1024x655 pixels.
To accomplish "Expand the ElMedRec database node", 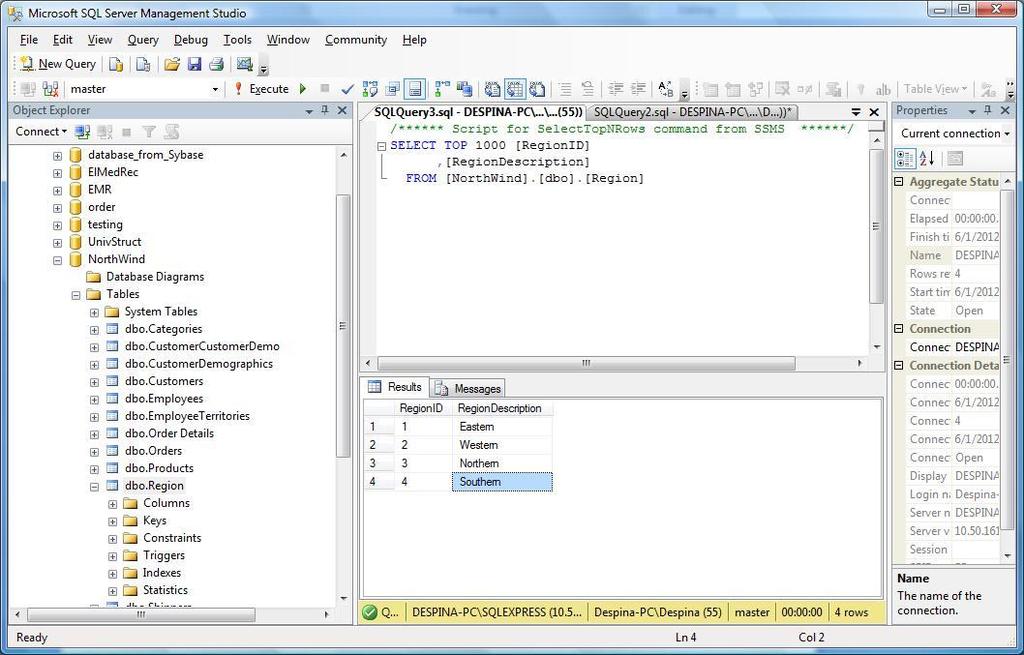I will pos(57,173).
